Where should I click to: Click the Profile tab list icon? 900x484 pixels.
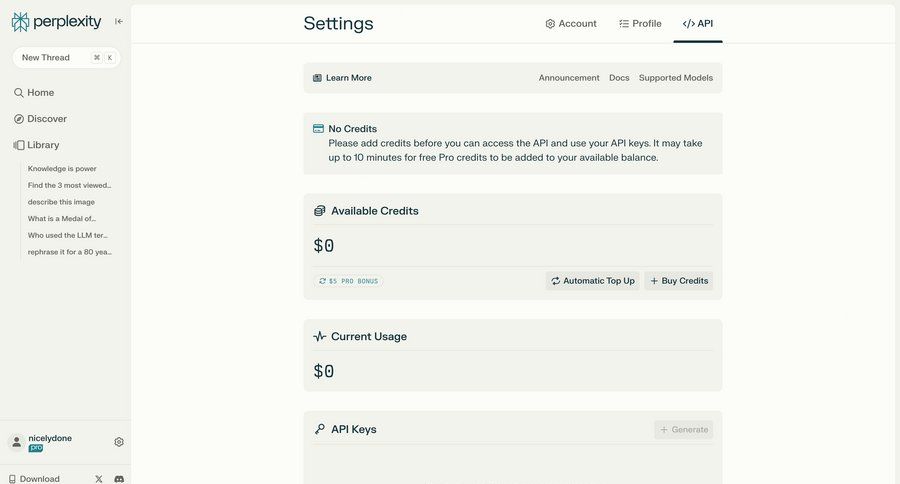(624, 24)
